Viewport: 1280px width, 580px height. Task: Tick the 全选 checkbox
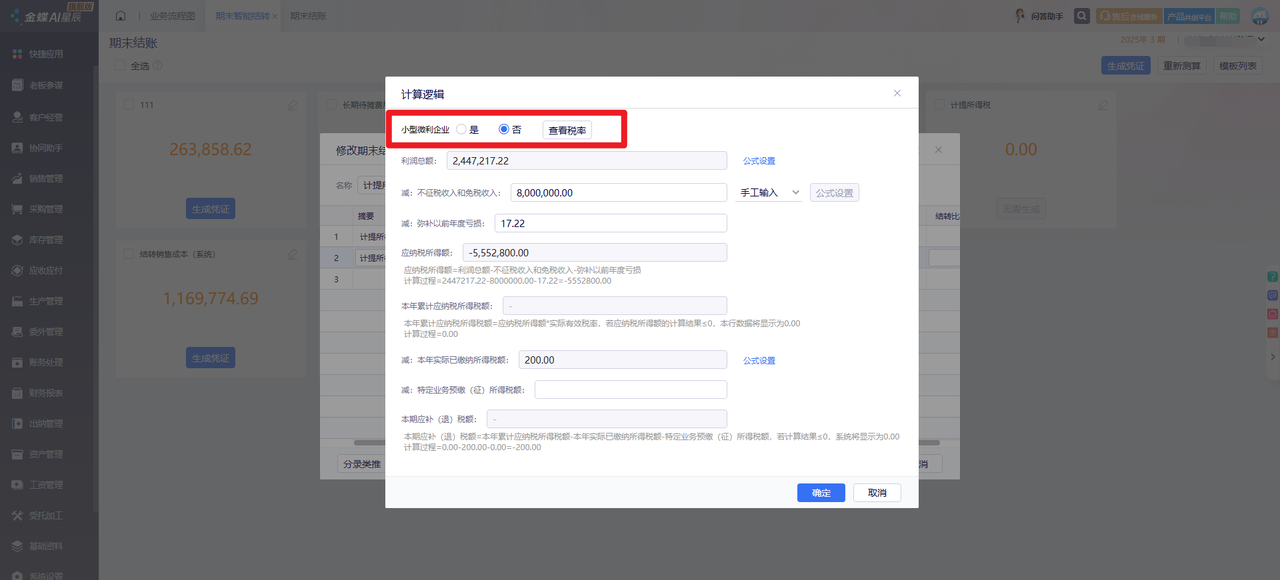120,66
